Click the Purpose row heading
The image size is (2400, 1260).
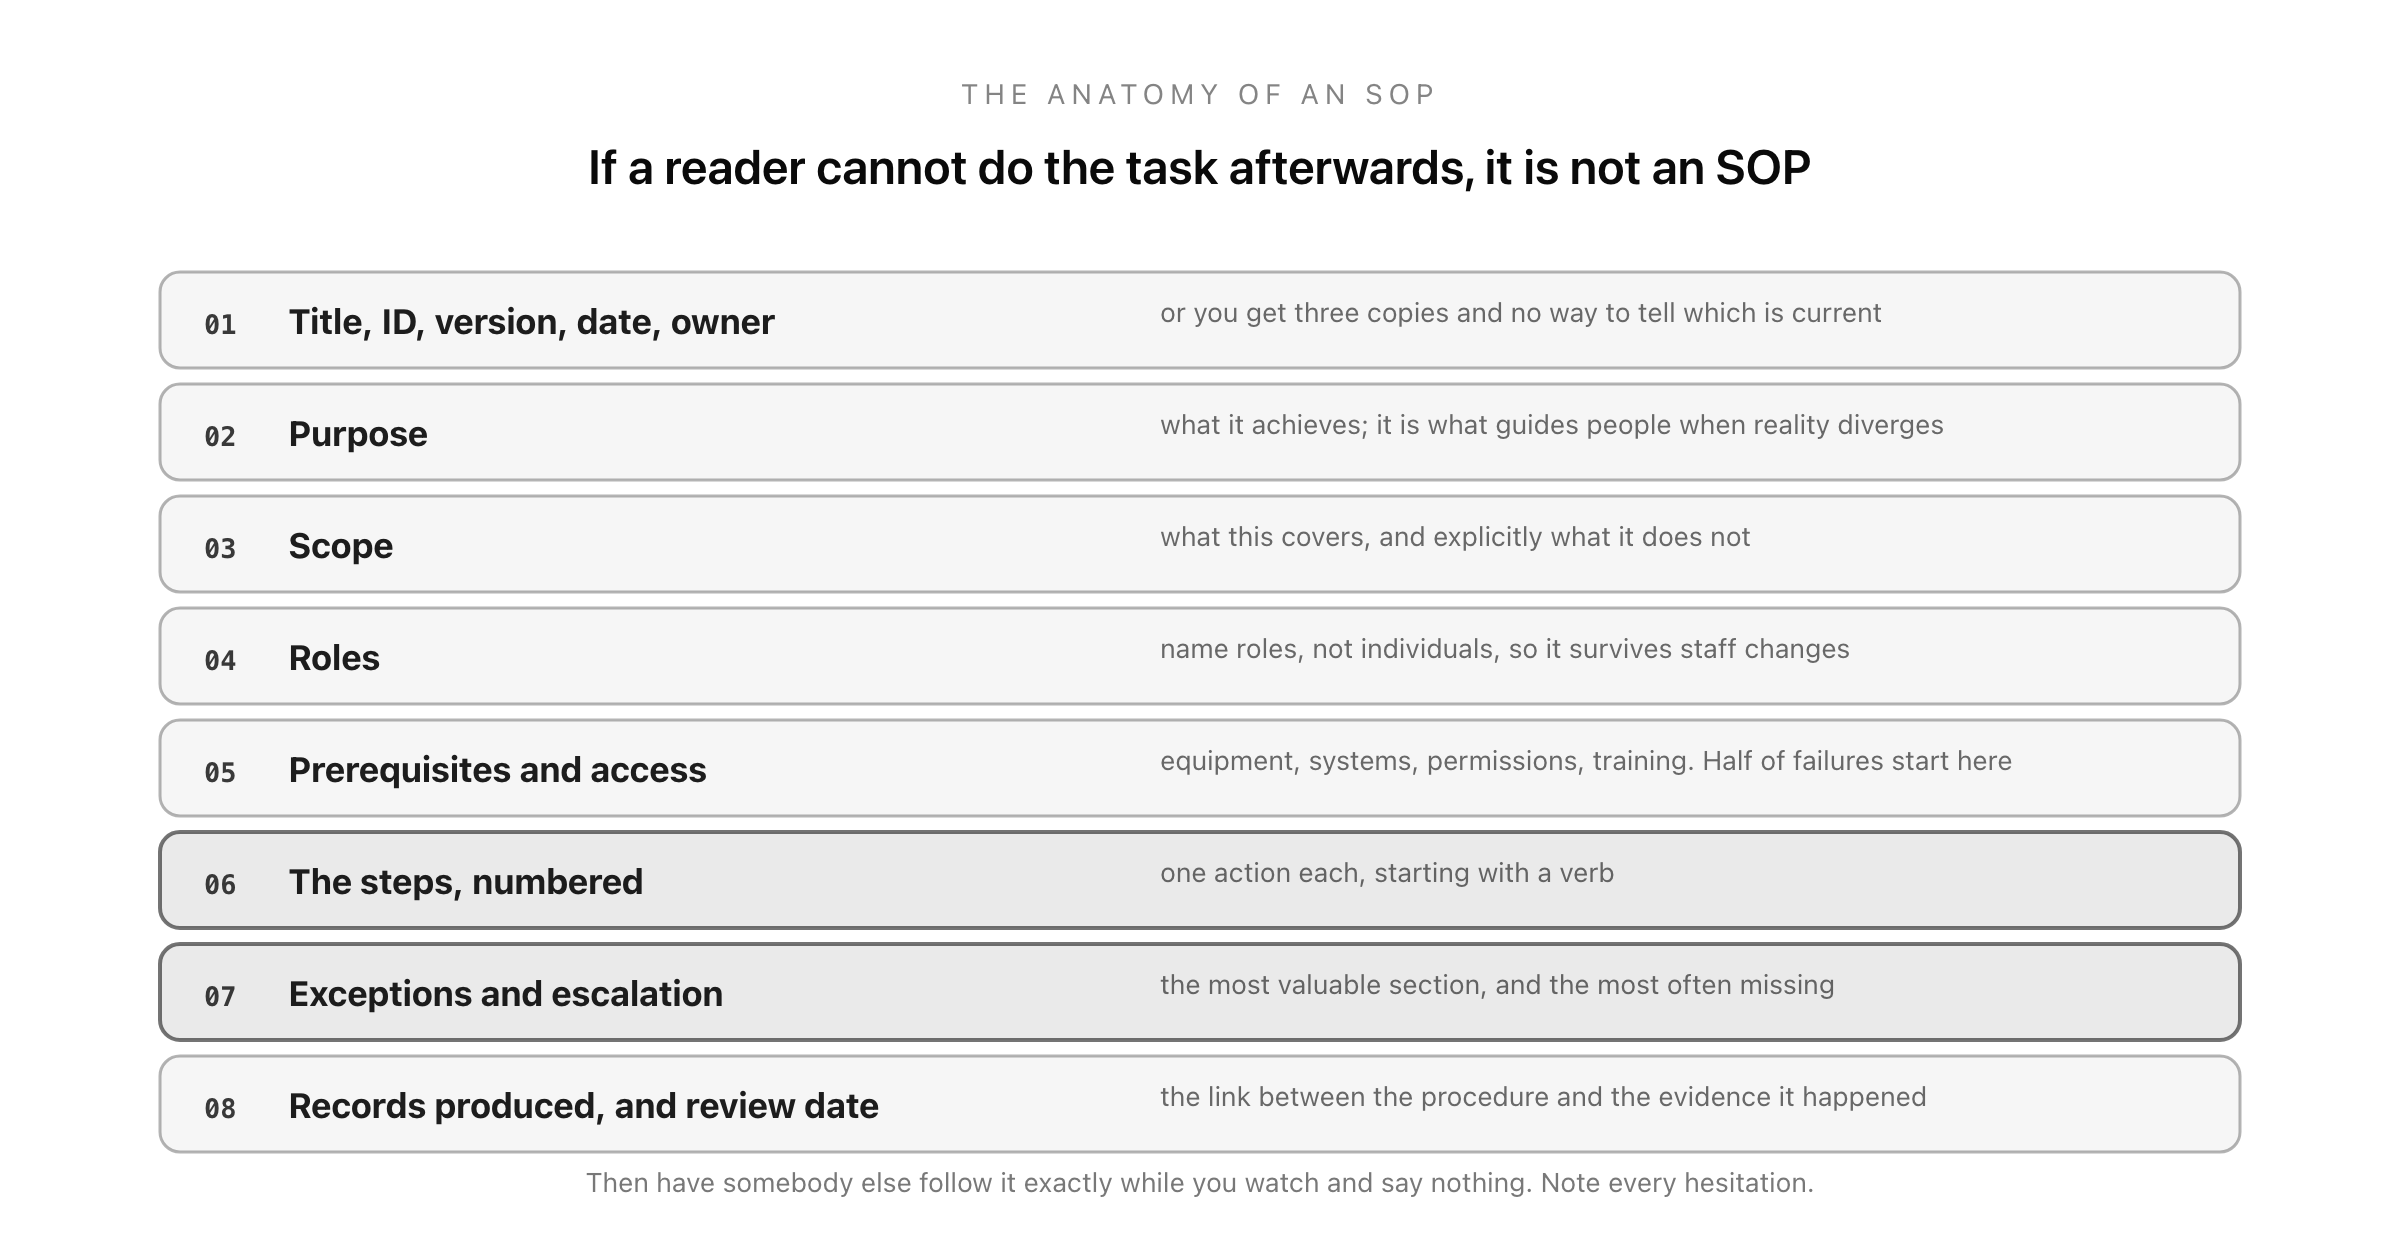tap(358, 434)
